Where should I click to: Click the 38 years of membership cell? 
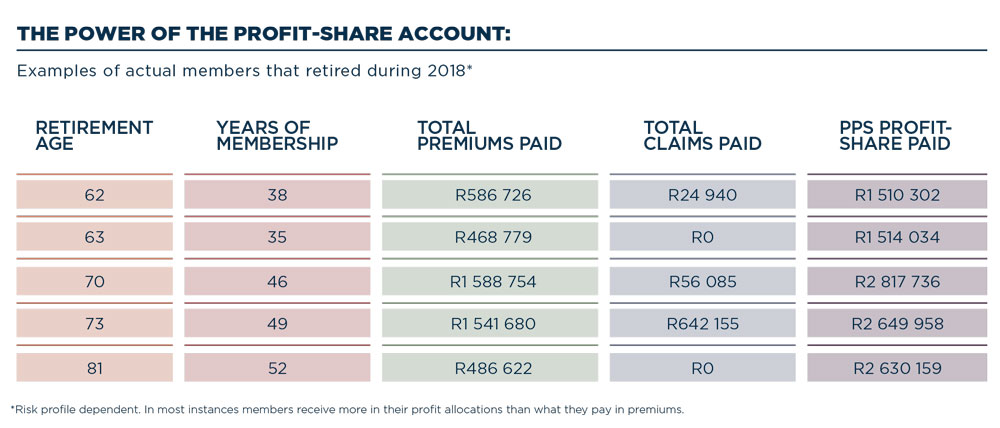pyautogui.click(x=277, y=195)
